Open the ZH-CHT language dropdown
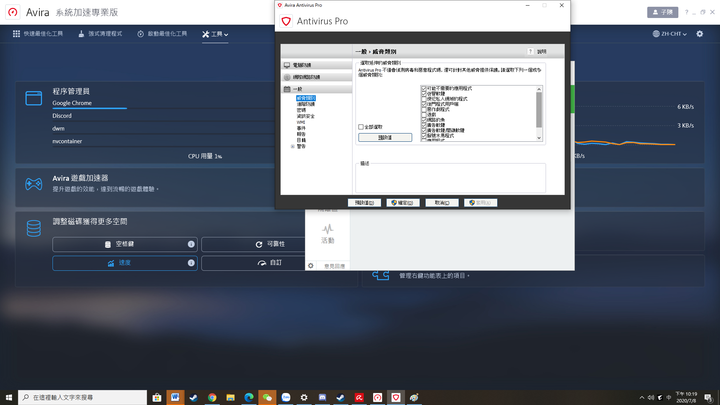The image size is (720, 405). [669, 34]
